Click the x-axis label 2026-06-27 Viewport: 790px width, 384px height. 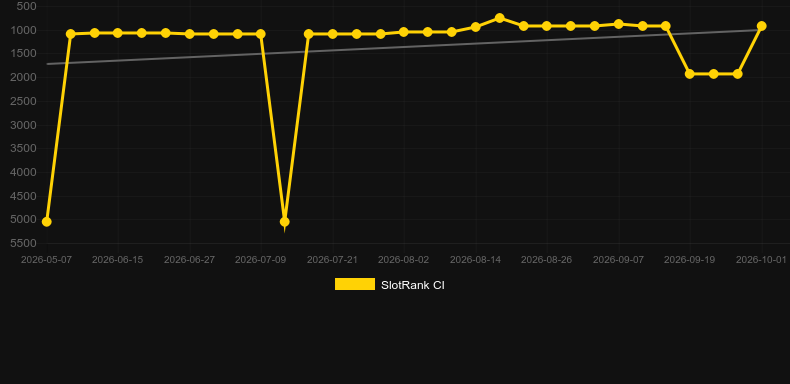[x=189, y=260]
